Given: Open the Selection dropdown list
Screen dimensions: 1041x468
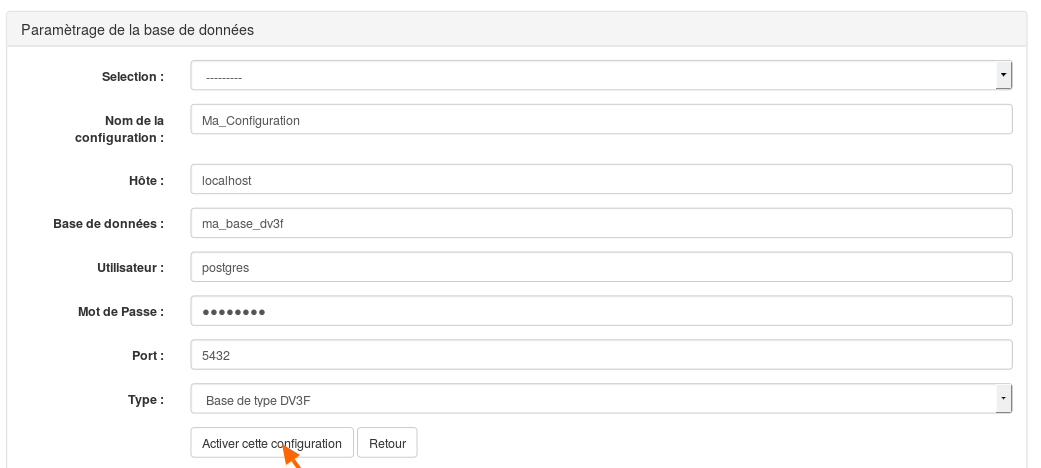Looking at the screenshot, I should click(601, 75).
